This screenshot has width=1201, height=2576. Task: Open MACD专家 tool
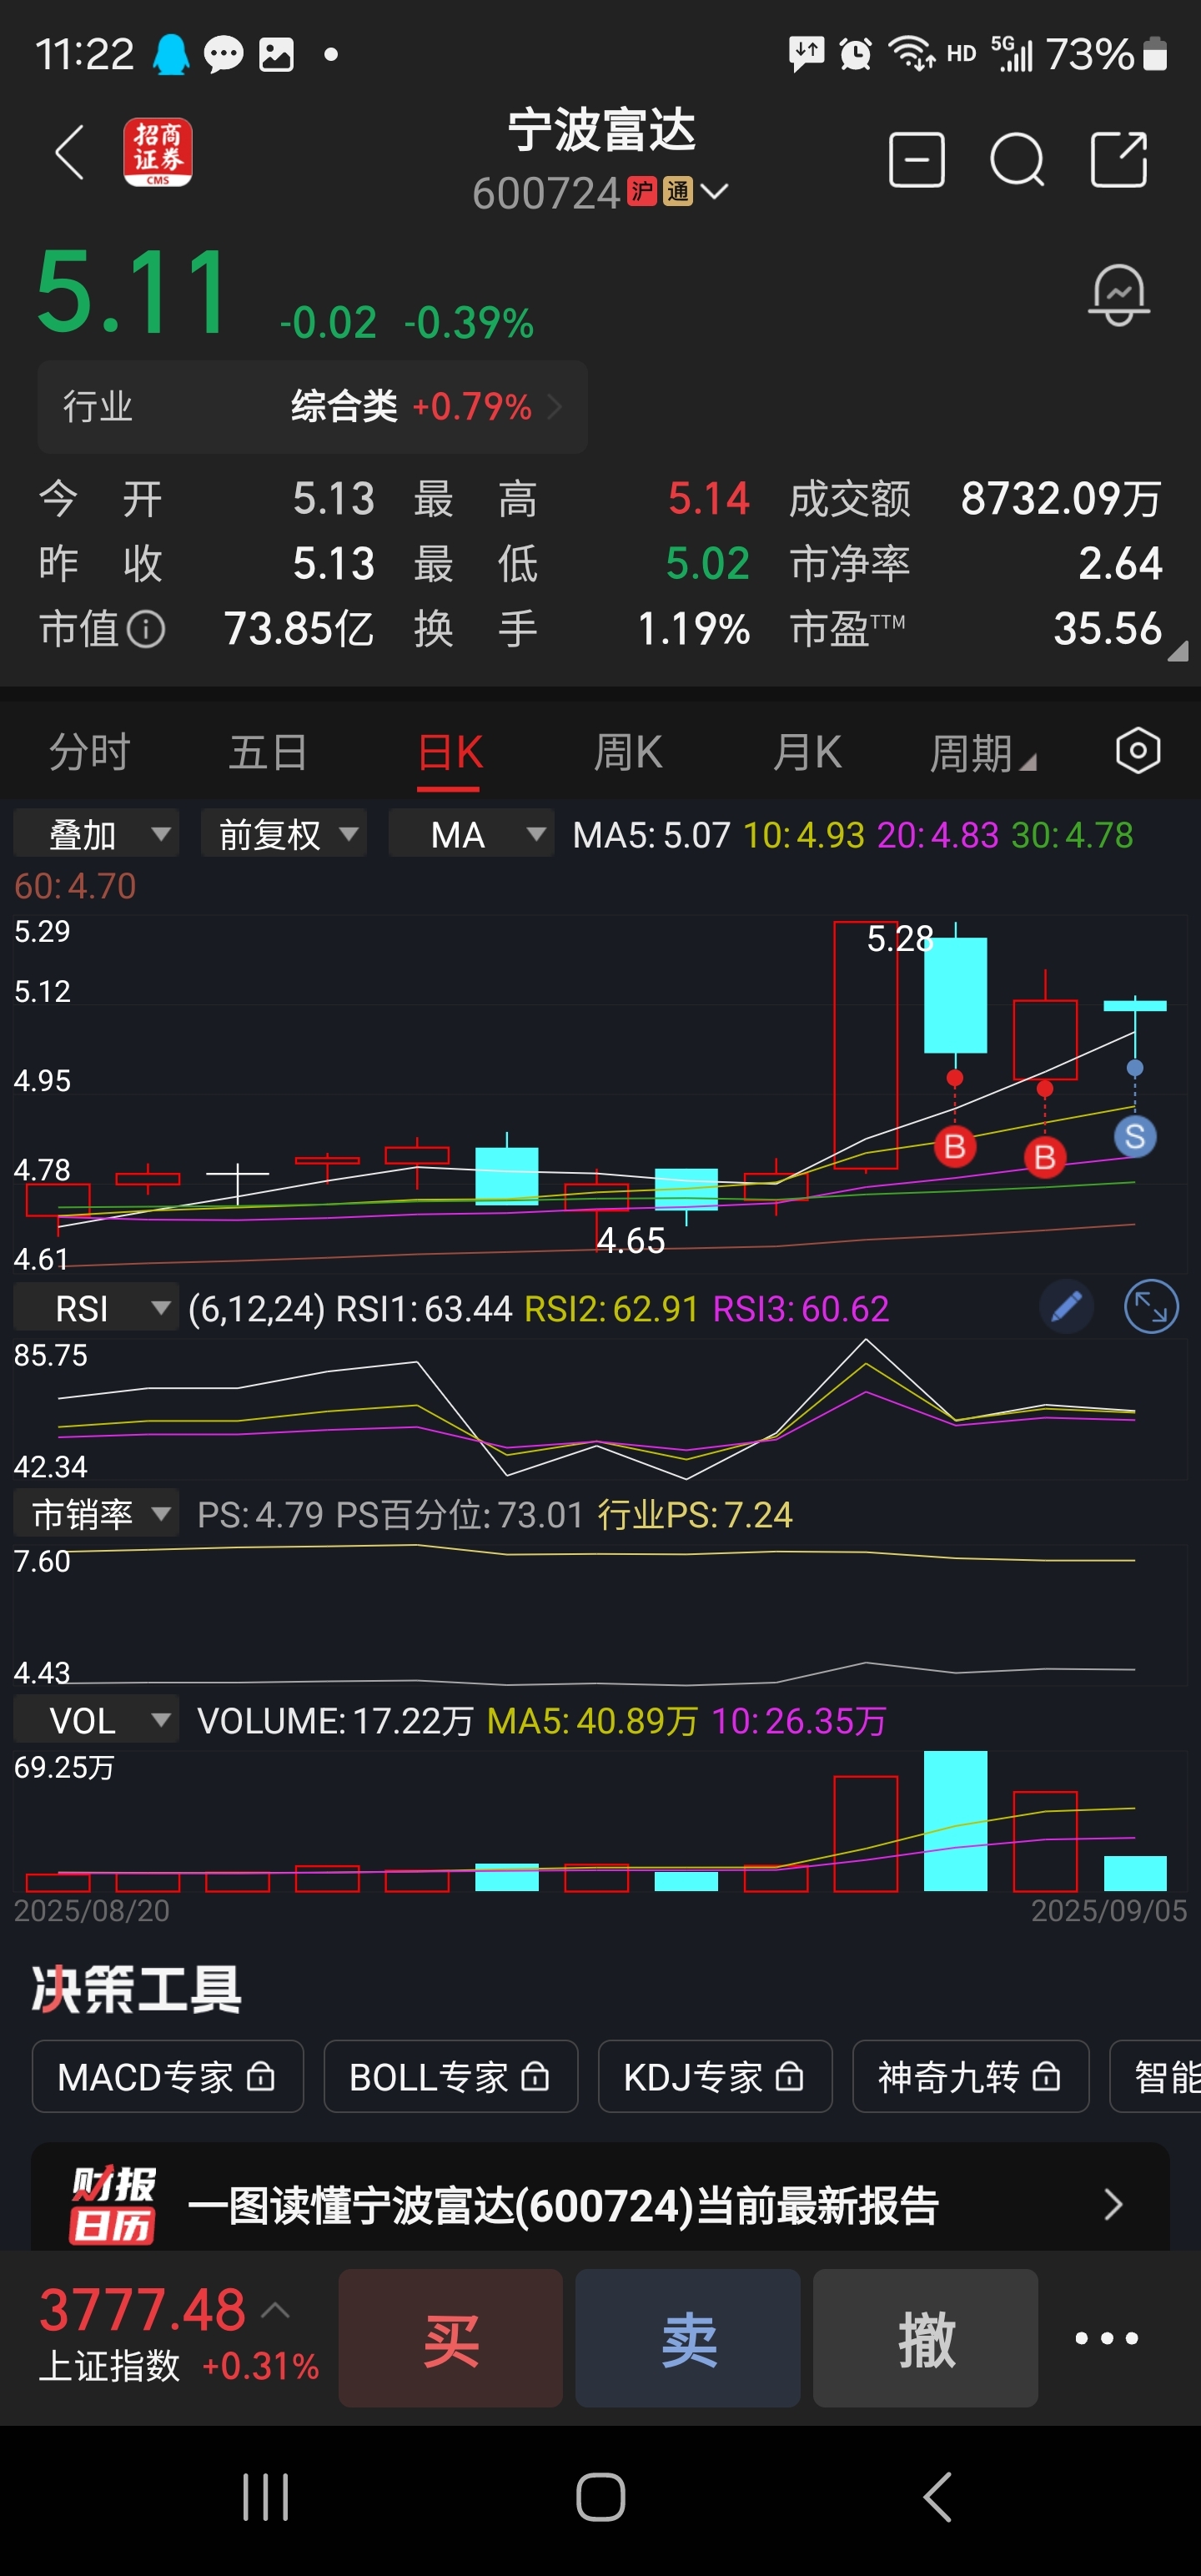(167, 2077)
